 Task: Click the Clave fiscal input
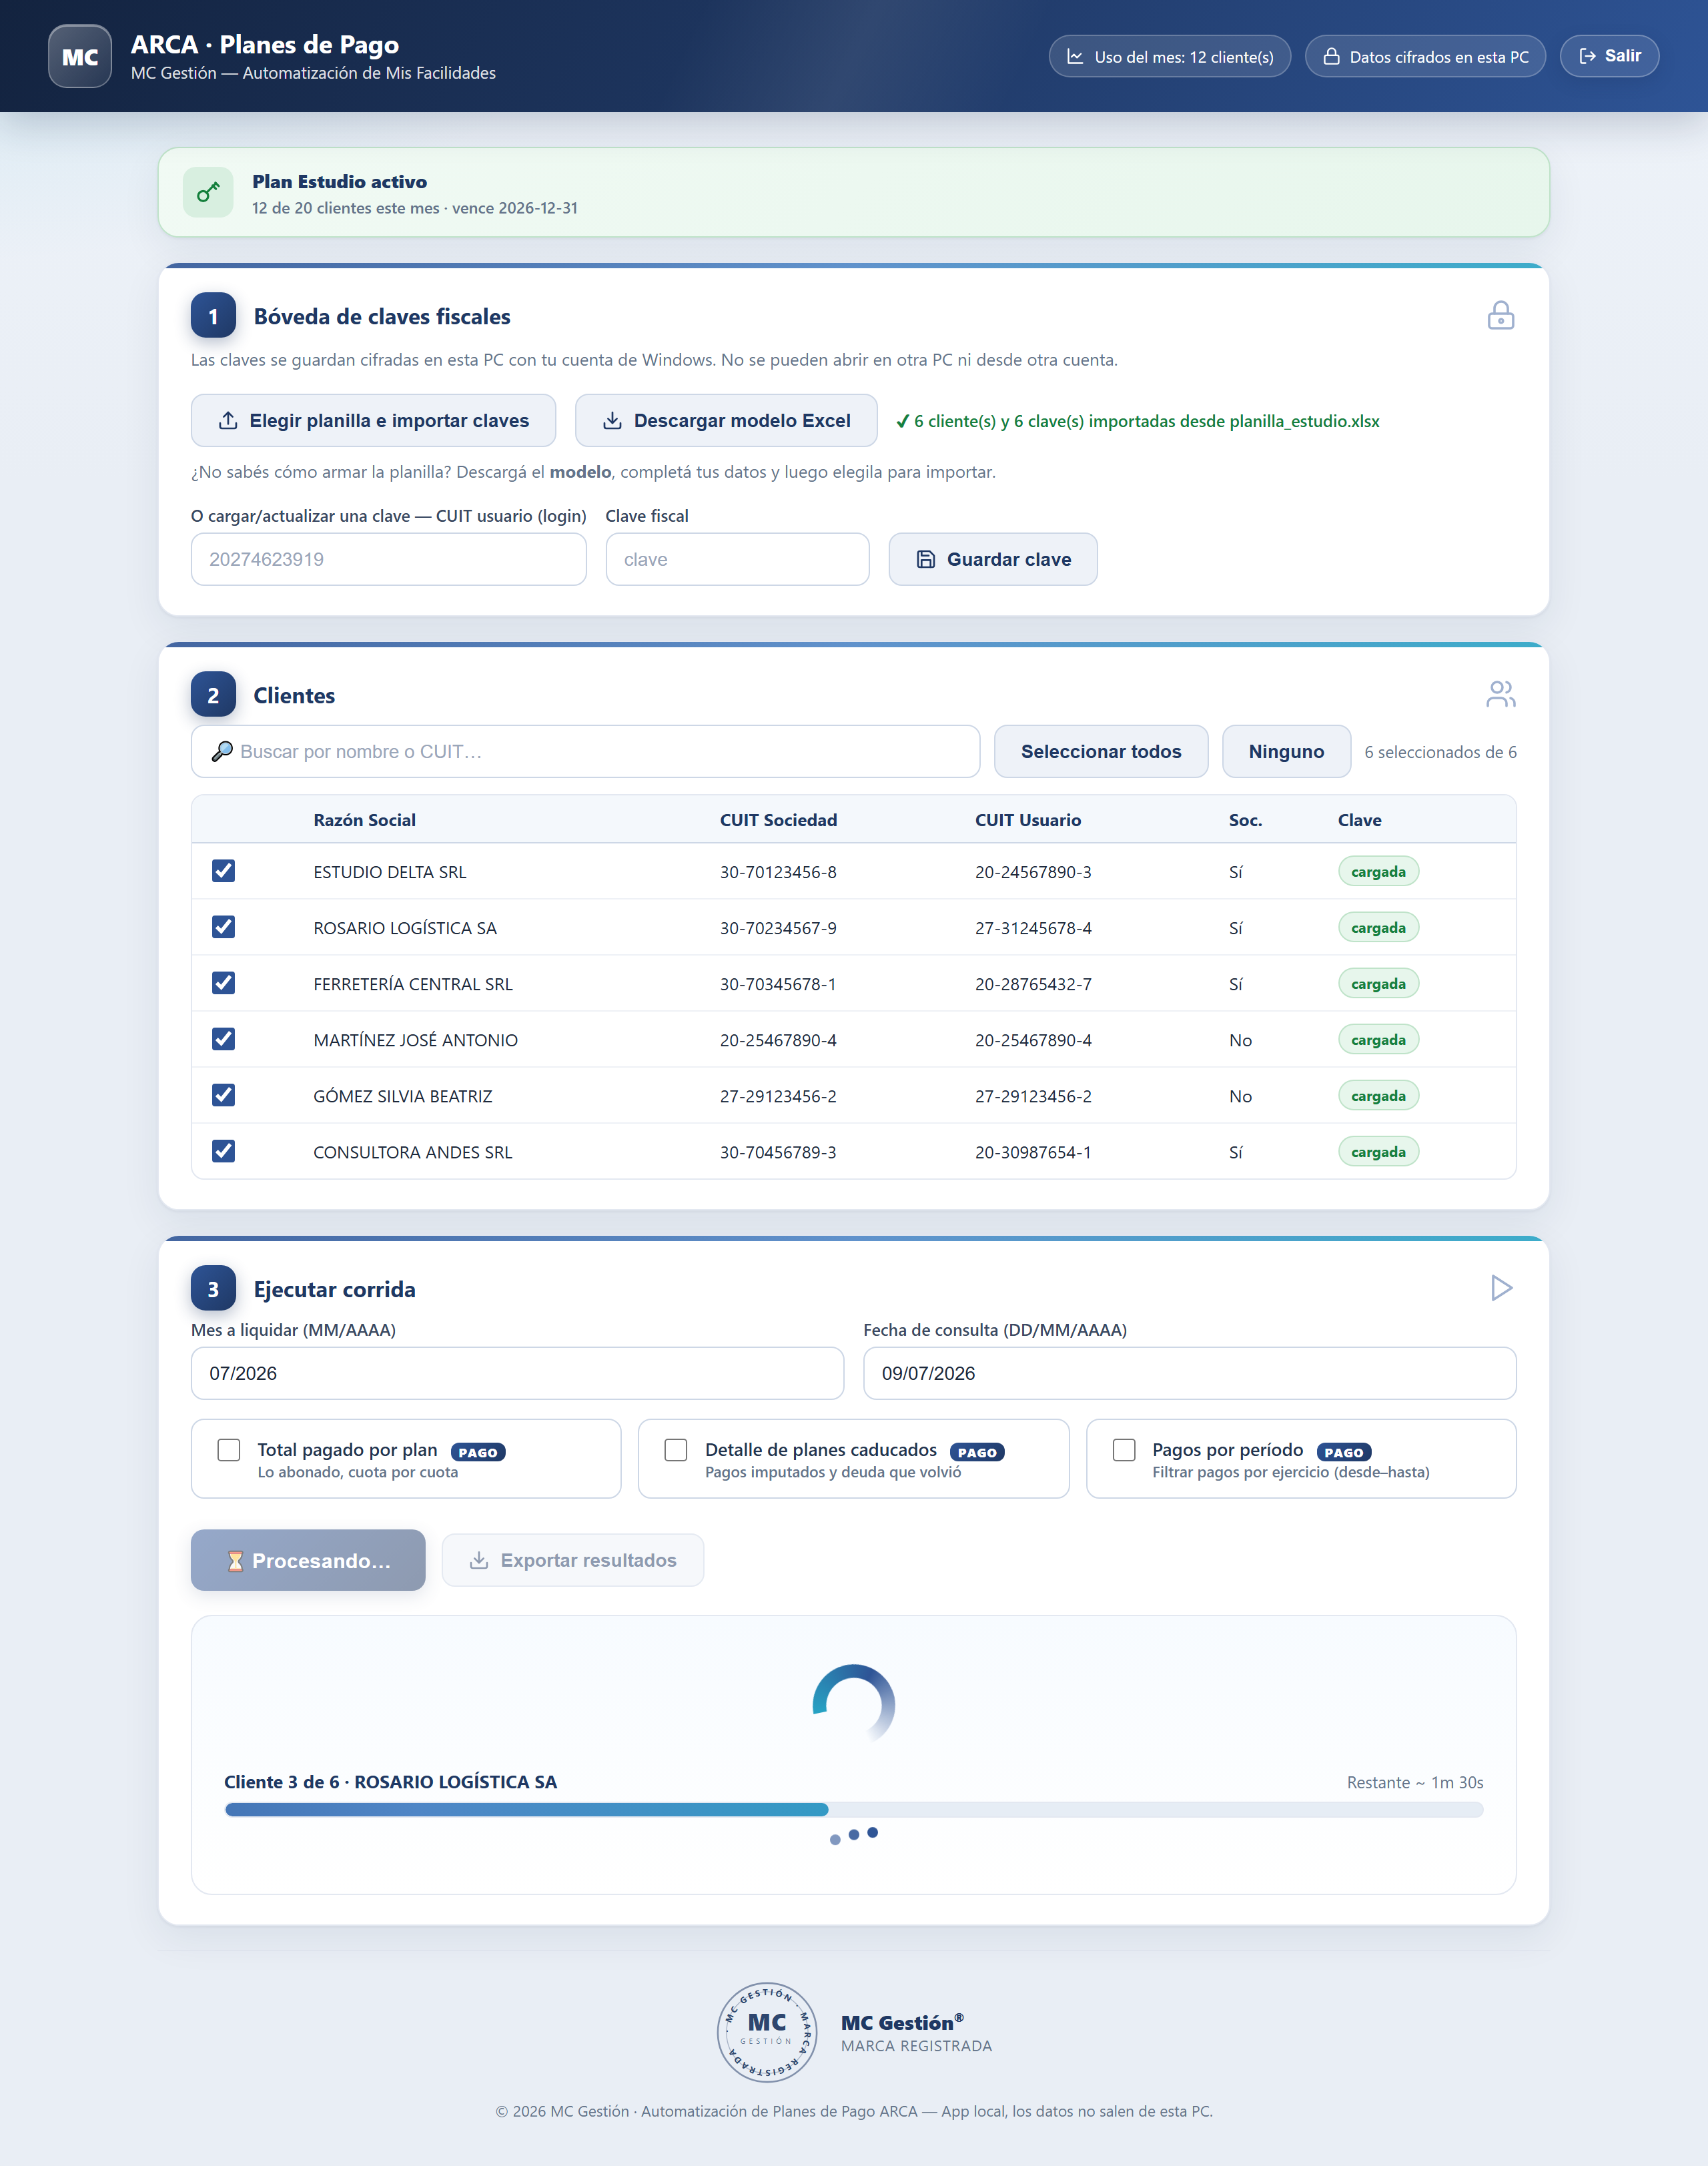tap(737, 560)
